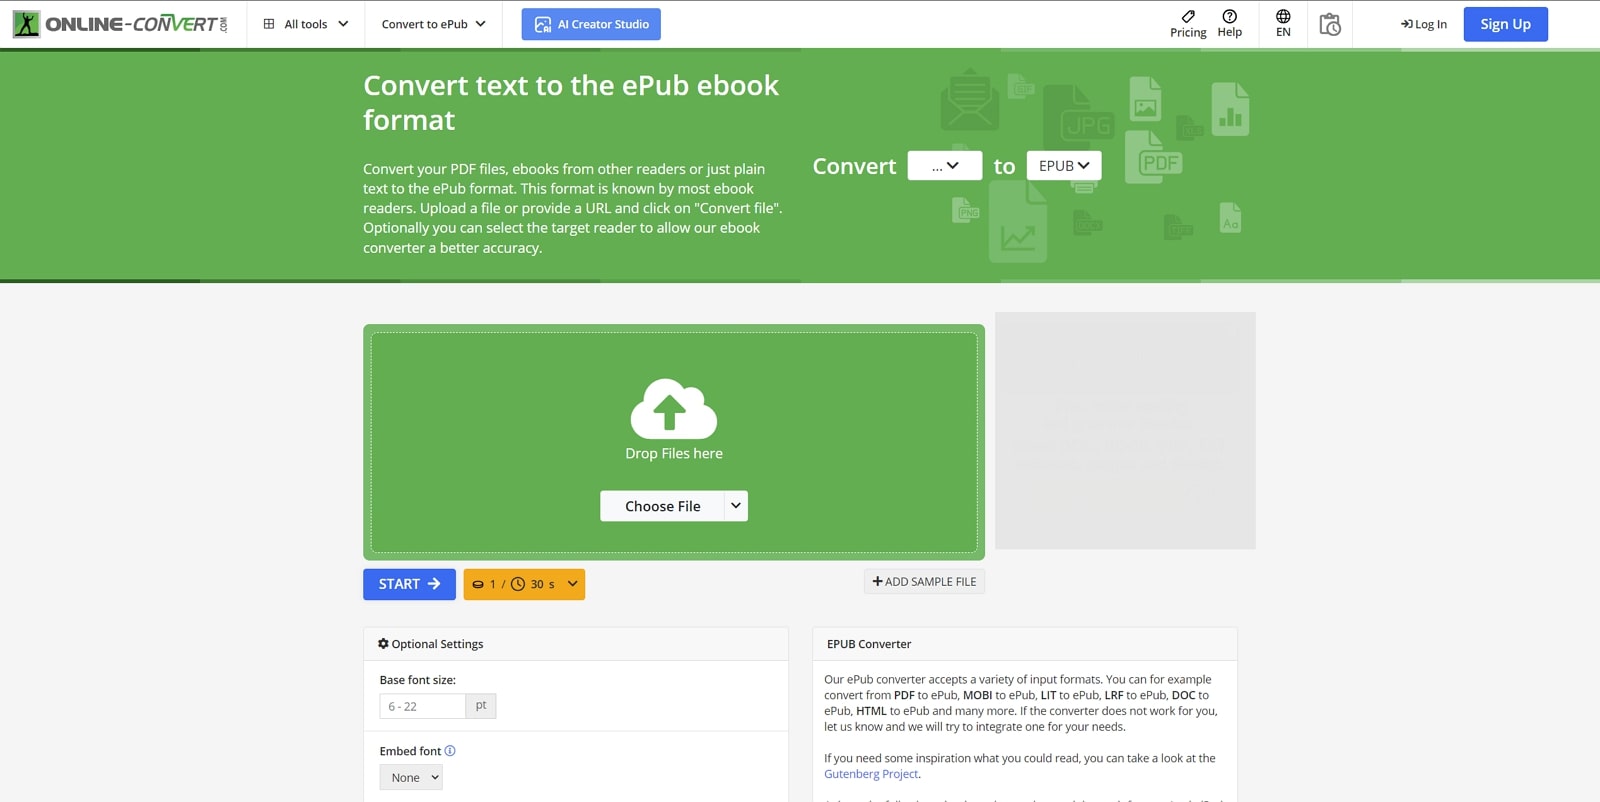The width and height of the screenshot is (1600, 802).
Task: Click the 30 s clock icon
Action: [518, 584]
